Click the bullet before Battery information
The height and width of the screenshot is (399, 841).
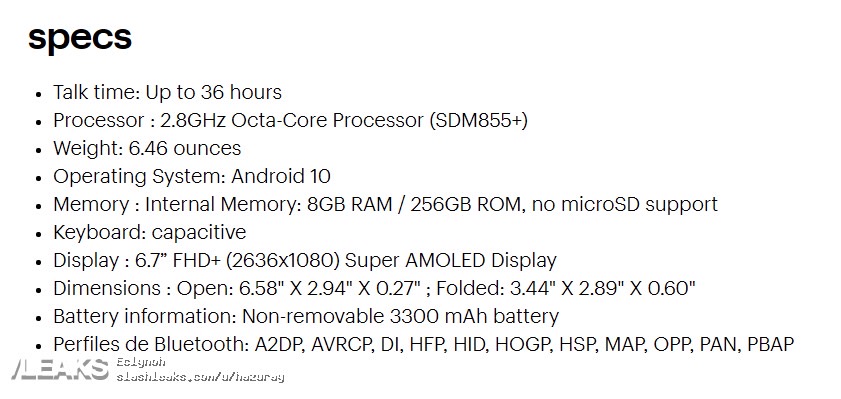[38, 317]
